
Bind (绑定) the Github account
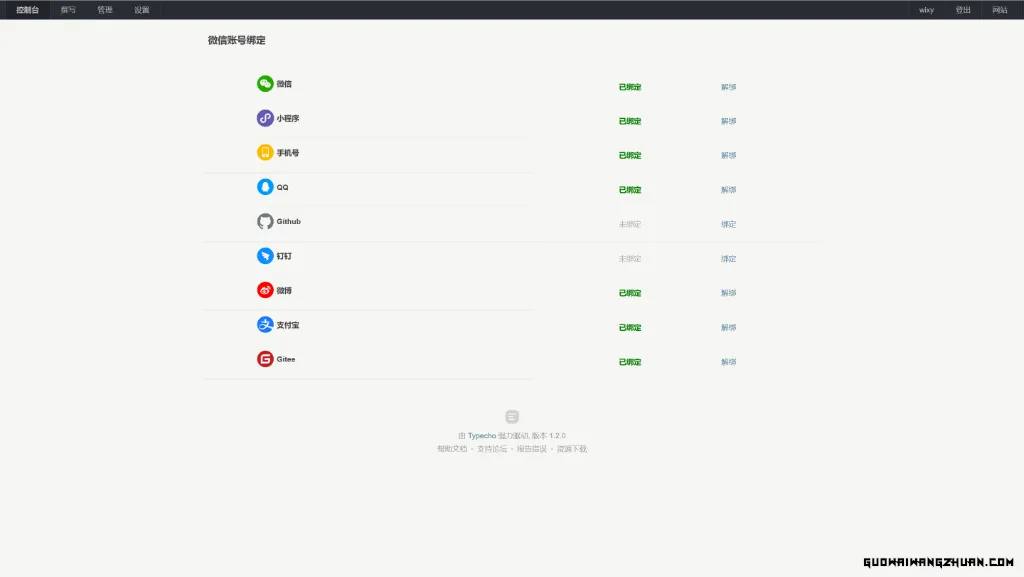[728, 225]
